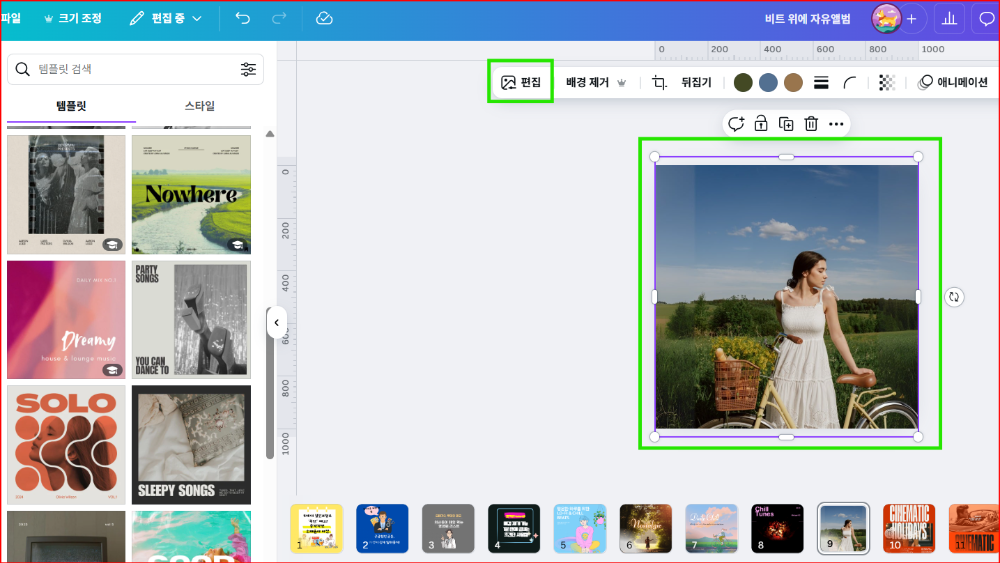
Task: Open the template search filter icon
Action: [x=248, y=69]
